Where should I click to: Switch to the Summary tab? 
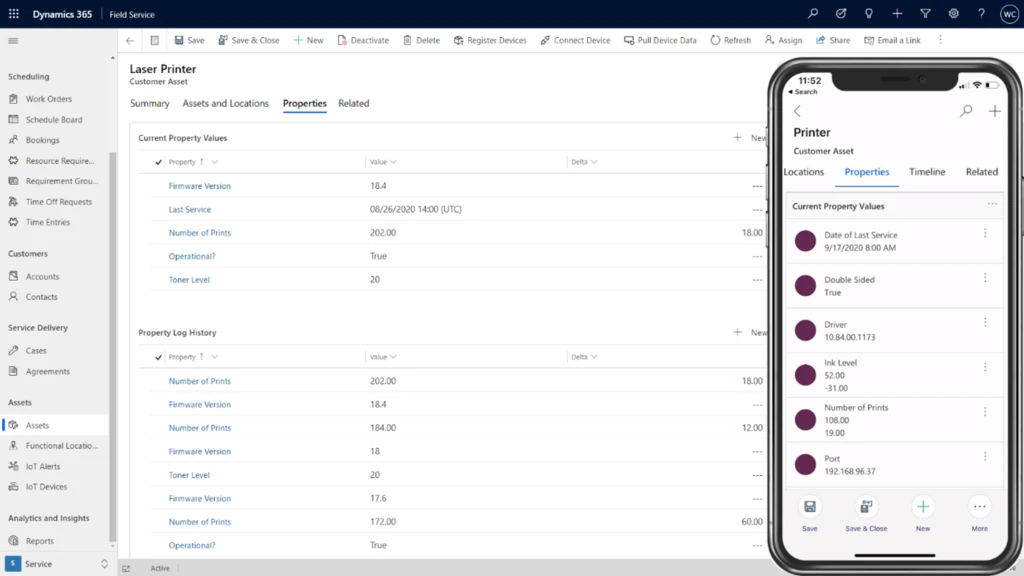point(149,103)
